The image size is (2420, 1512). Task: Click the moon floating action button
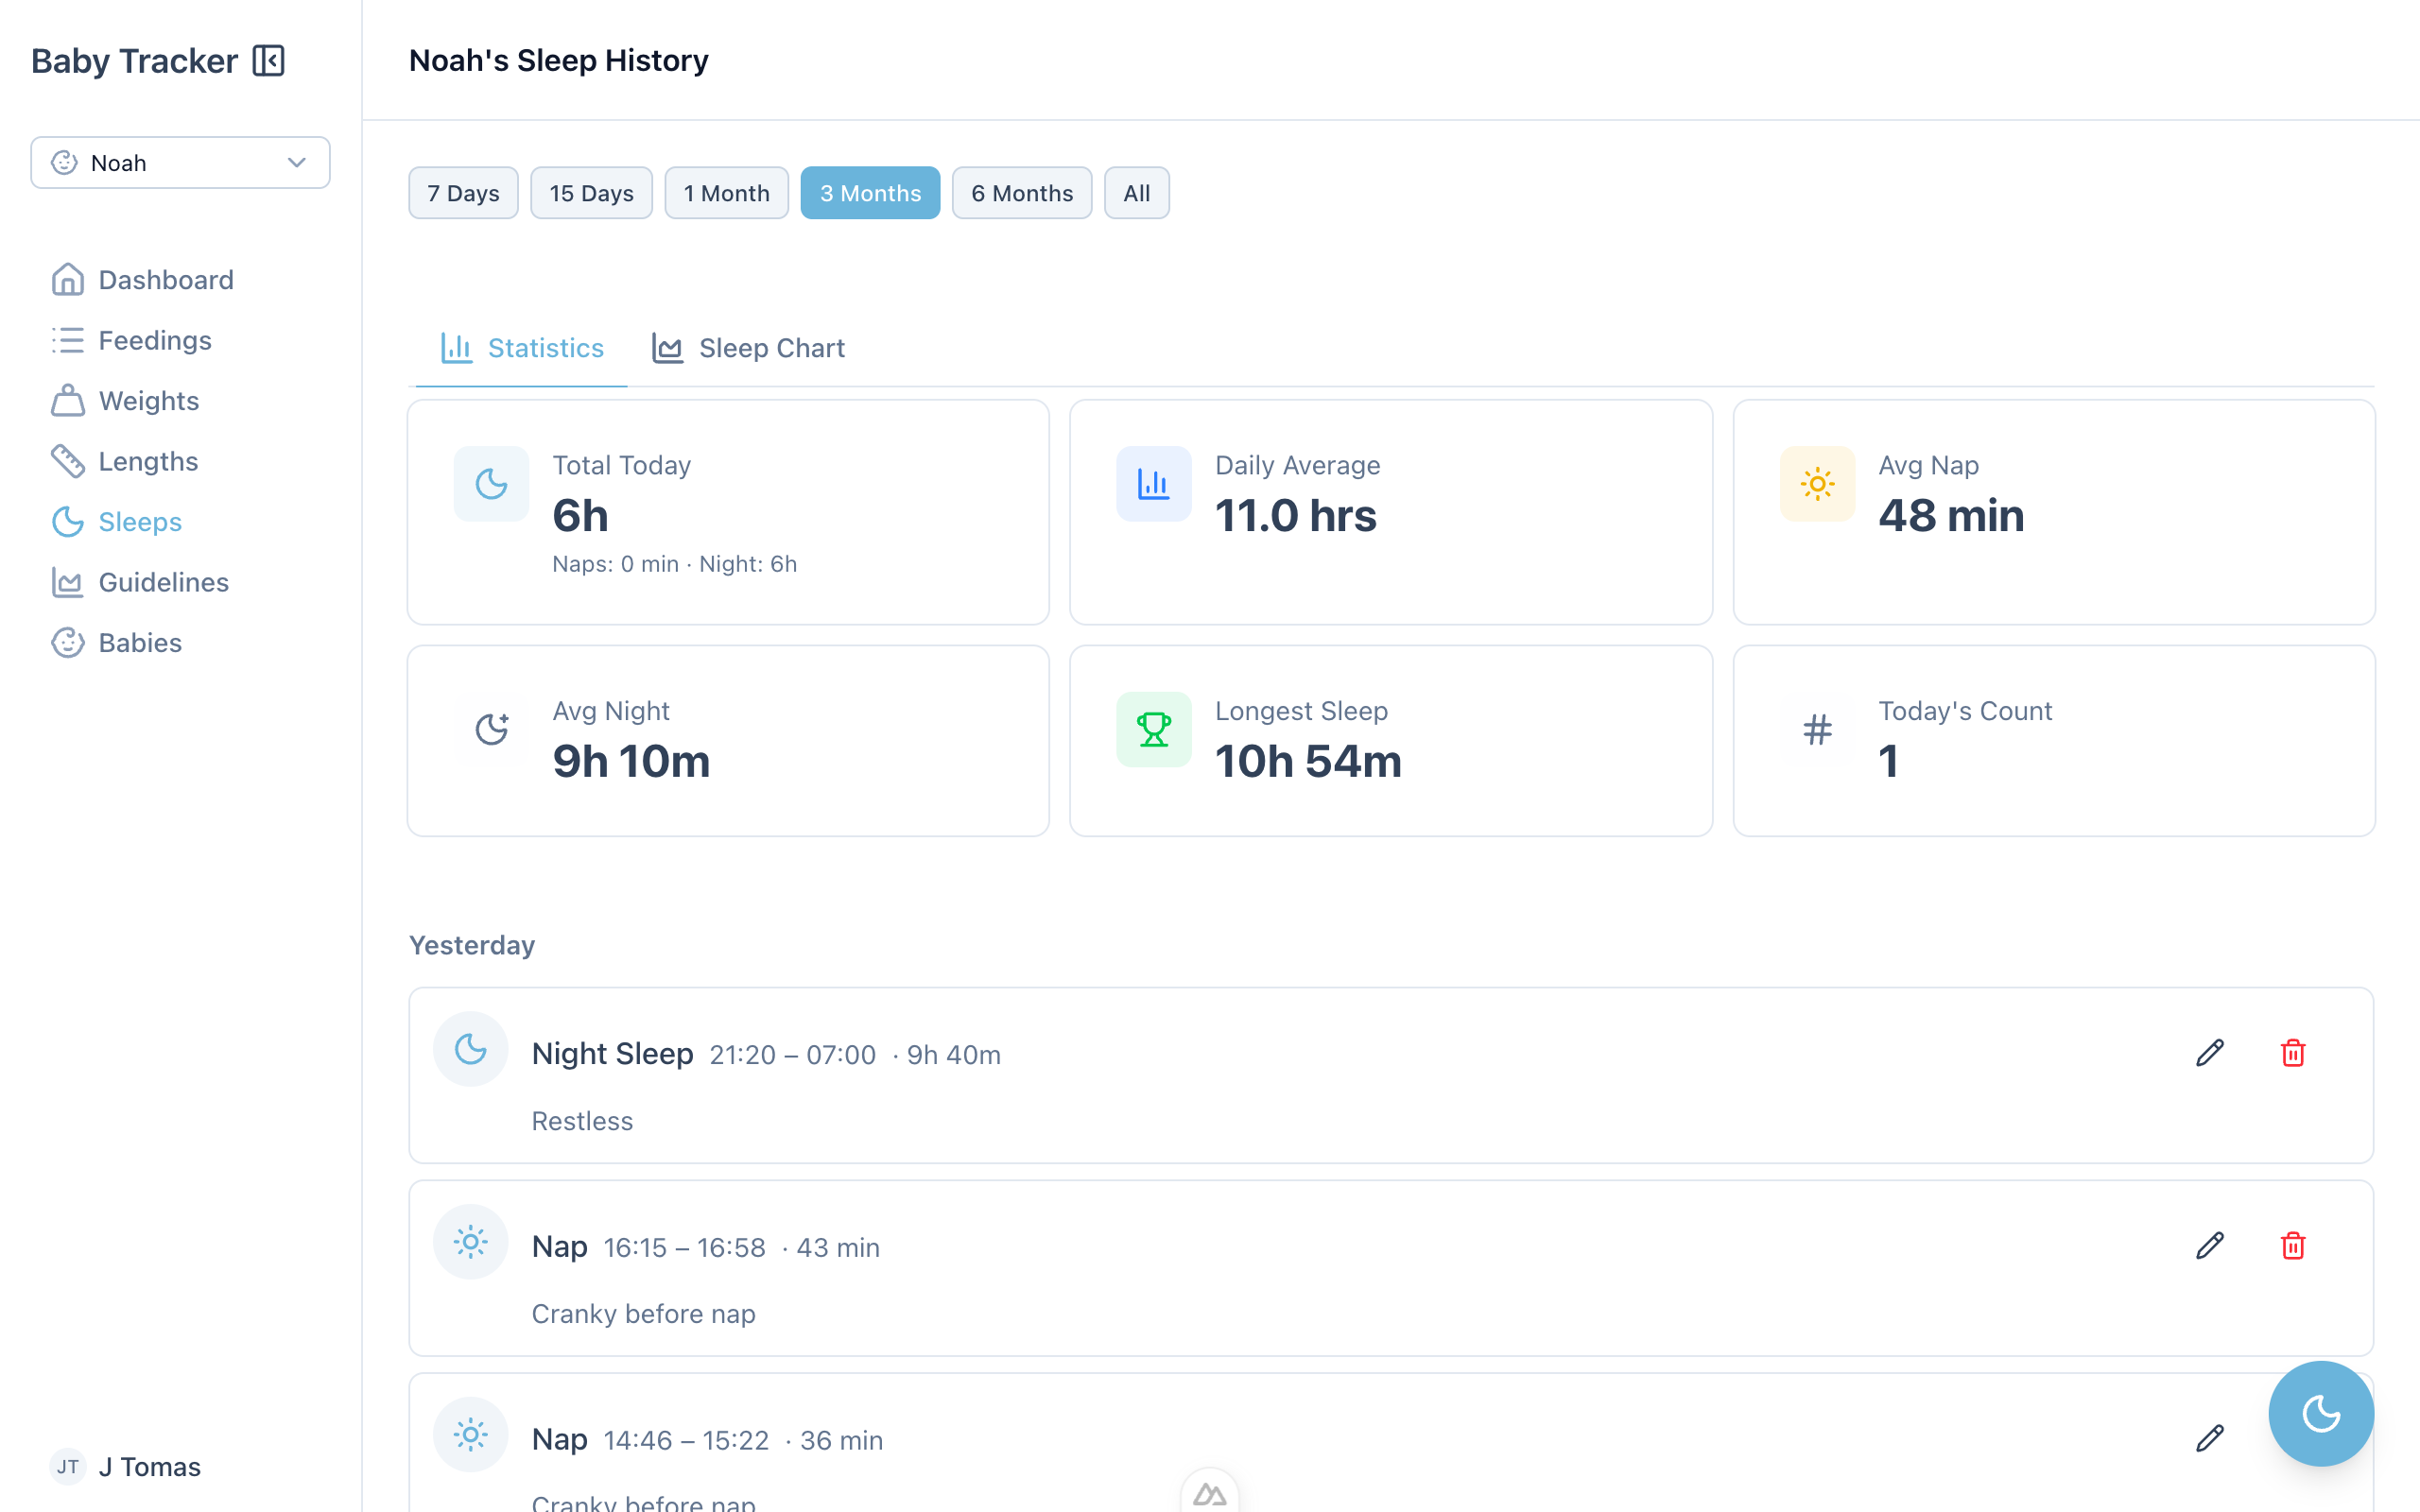pos(2320,1413)
